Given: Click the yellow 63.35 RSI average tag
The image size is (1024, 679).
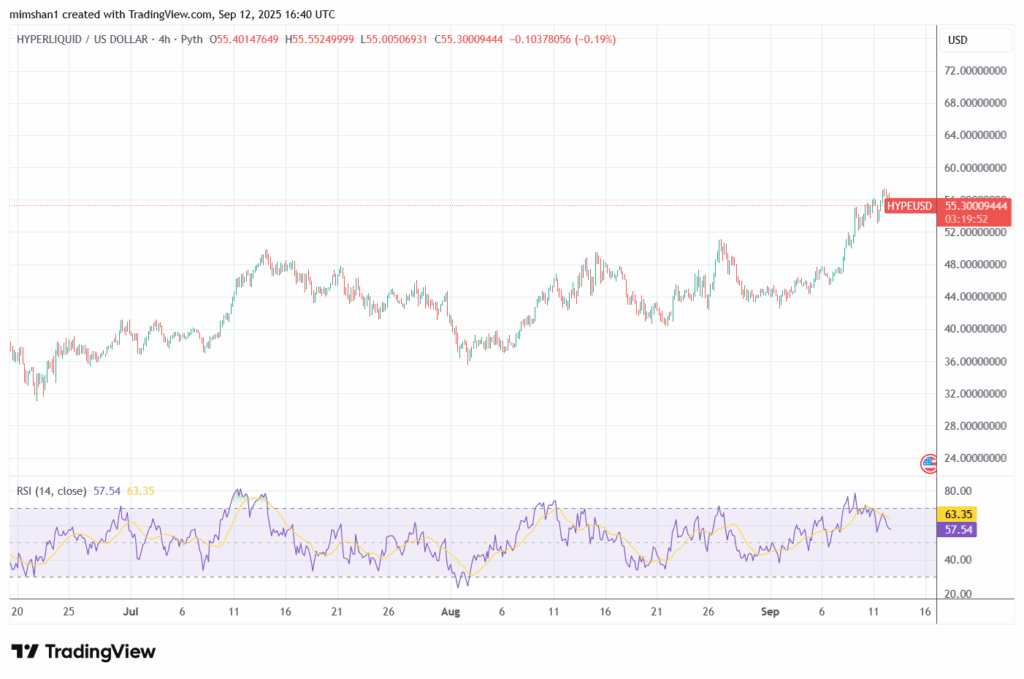Looking at the screenshot, I should pos(958,514).
